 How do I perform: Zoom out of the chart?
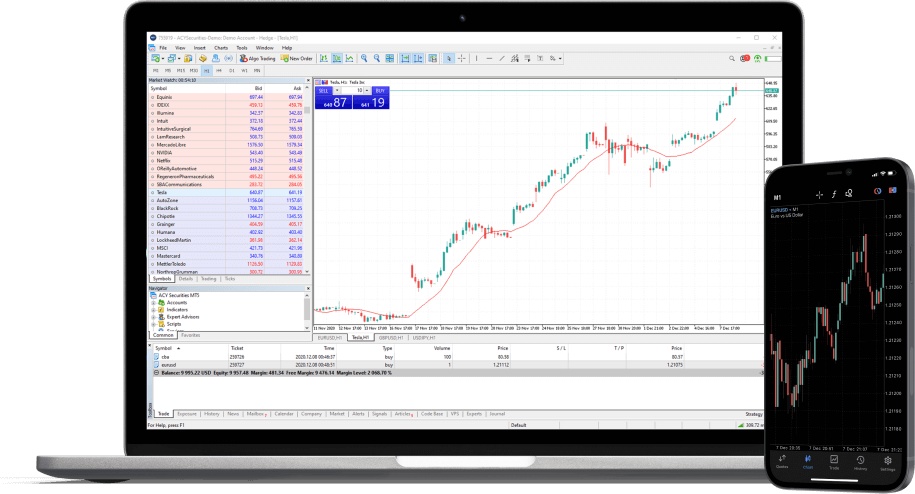coord(377,58)
